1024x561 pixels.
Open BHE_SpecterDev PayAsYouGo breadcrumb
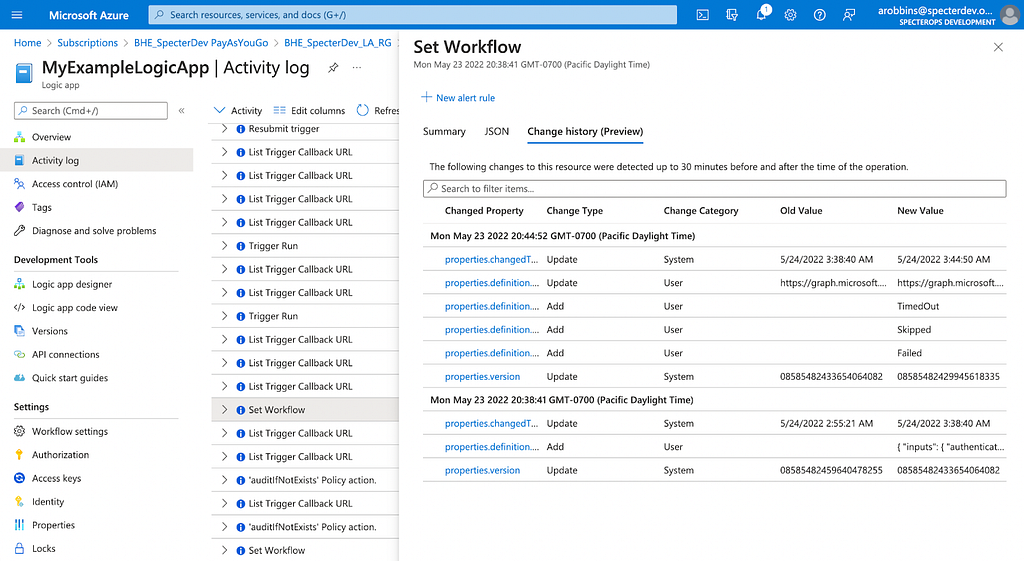pyautogui.click(x=201, y=42)
